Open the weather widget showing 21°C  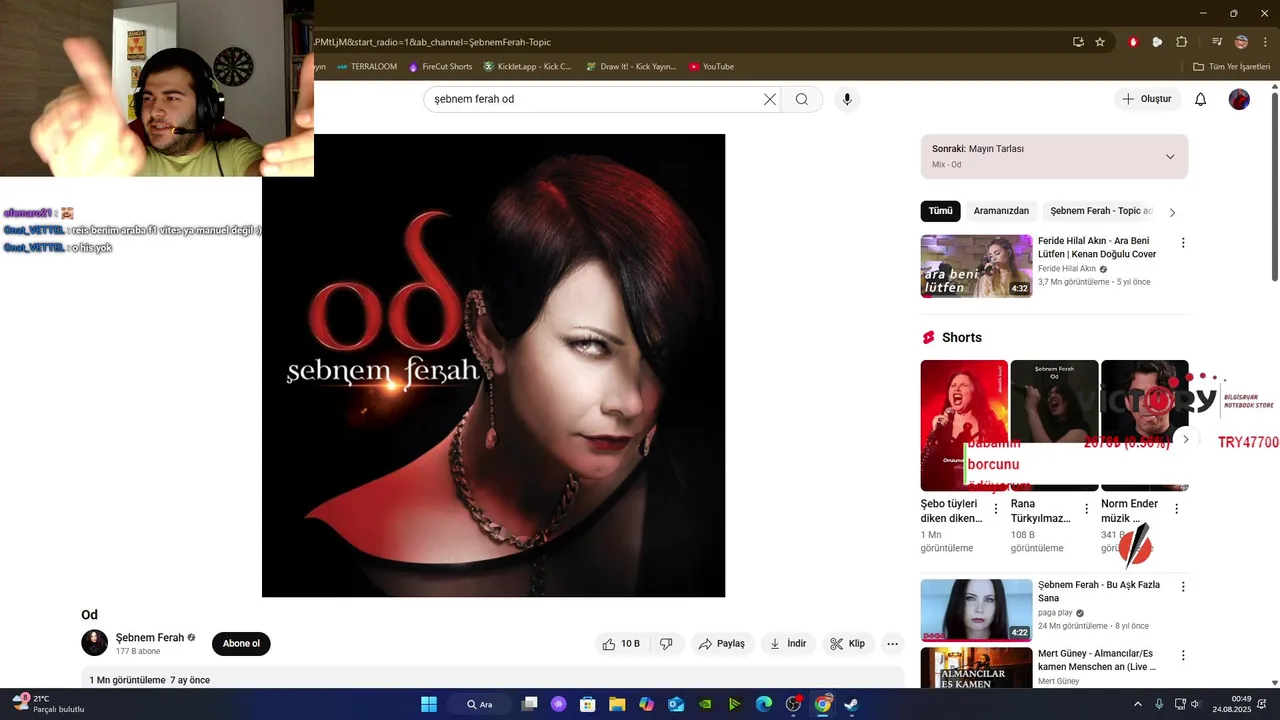[x=48, y=704]
